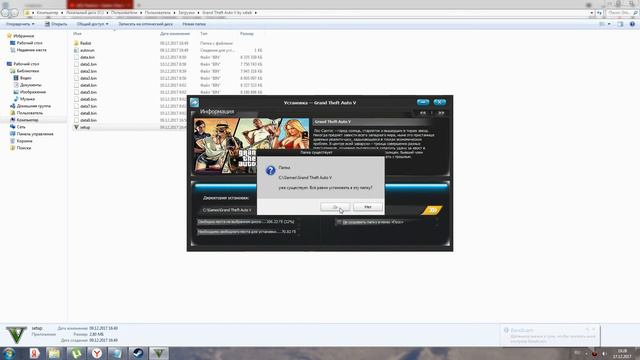The height and width of the screenshot is (360, 640).
Task: Open uTorrent from the taskbar
Action: click(x=76, y=353)
